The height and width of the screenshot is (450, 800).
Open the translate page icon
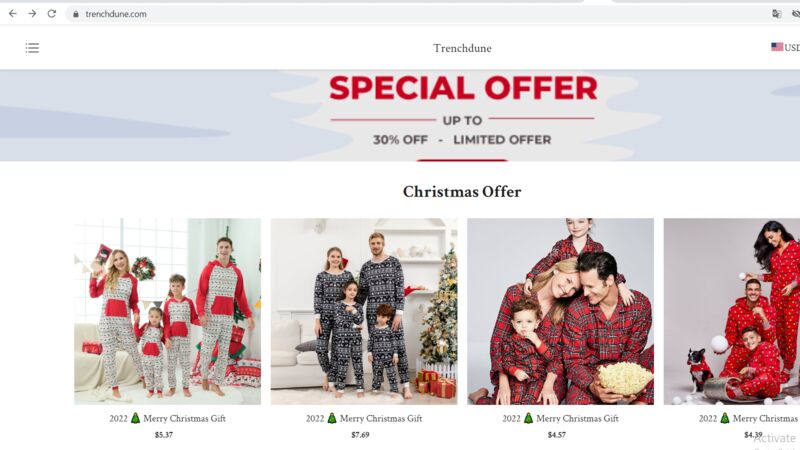[777, 14]
